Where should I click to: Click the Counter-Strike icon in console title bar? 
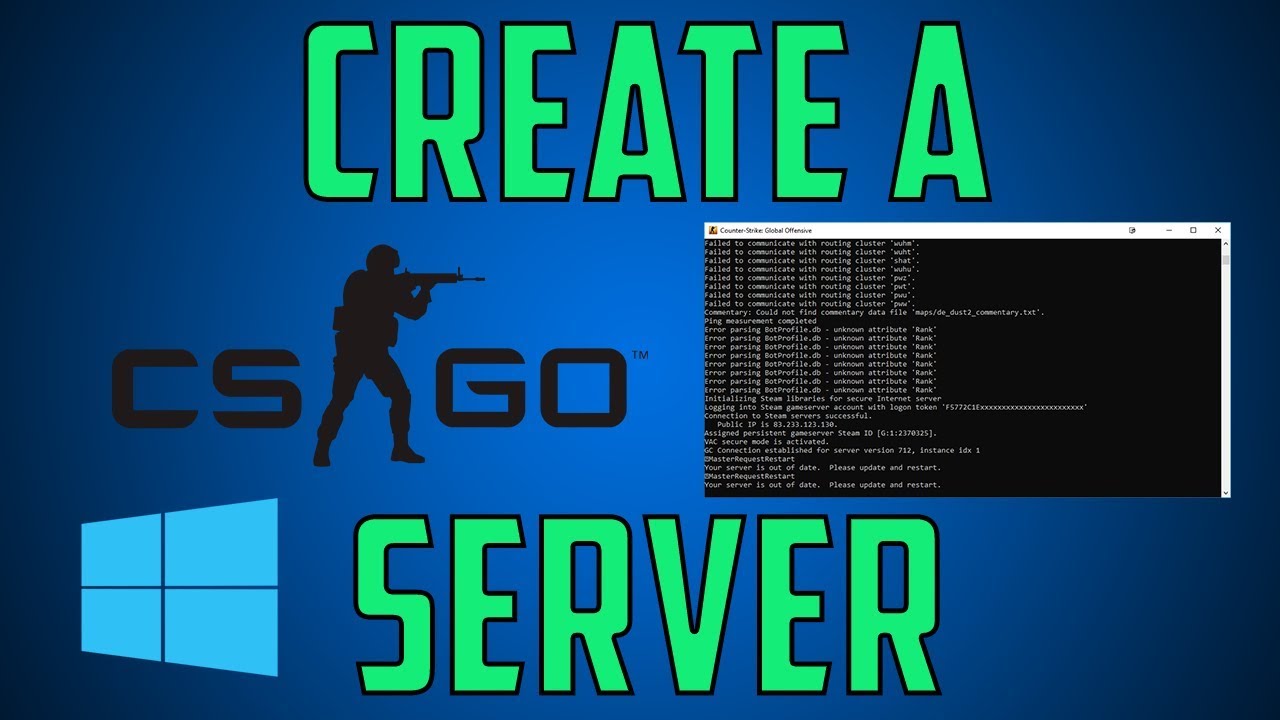click(x=712, y=230)
